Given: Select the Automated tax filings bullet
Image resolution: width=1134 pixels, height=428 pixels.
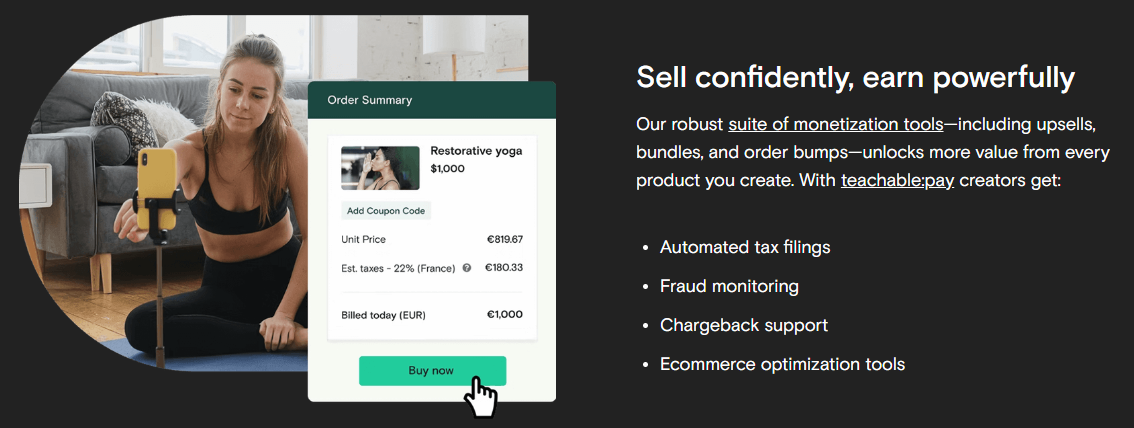Looking at the screenshot, I should pyautogui.click(x=745, y=247).
